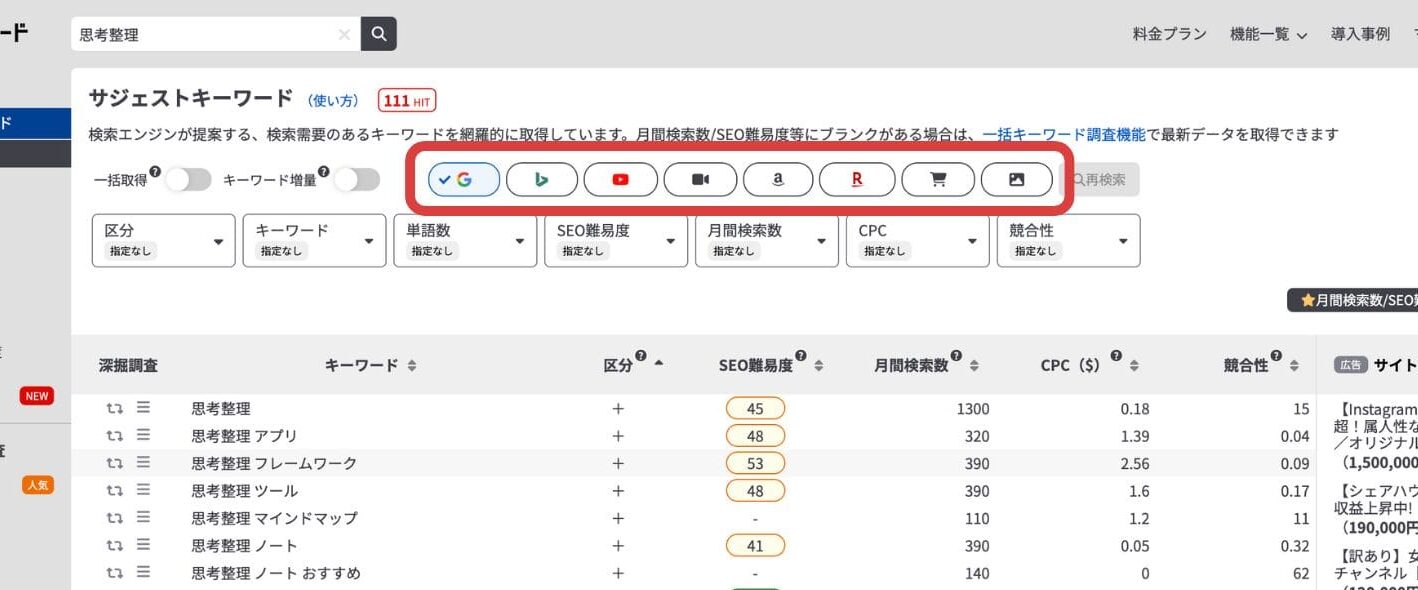This screenshot has height=590, width=1418.
Task: Open the 導入事例 menu item
Action: click(1360, 34)
